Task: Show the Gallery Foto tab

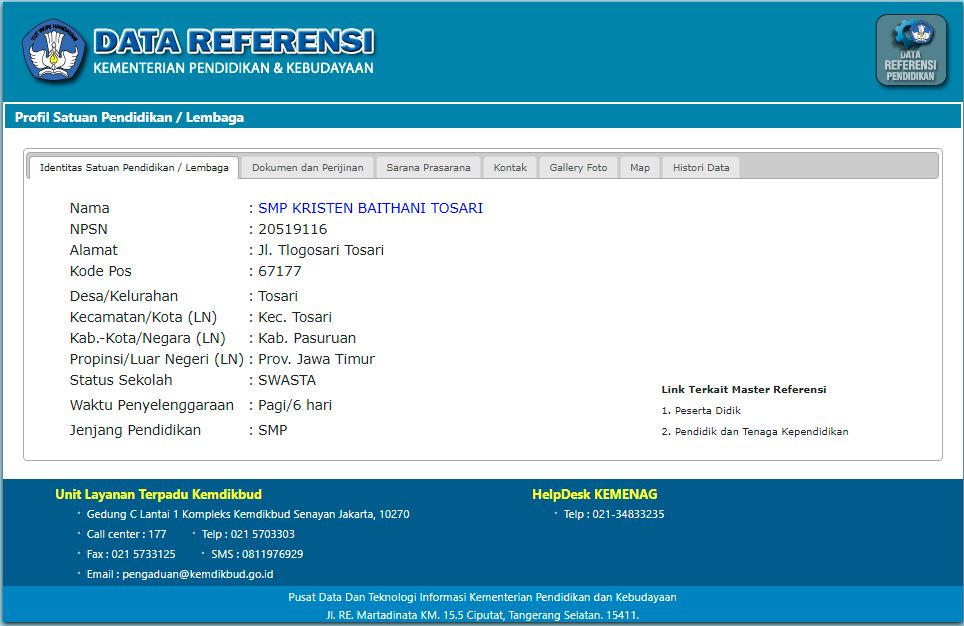Action: point(578,168)
